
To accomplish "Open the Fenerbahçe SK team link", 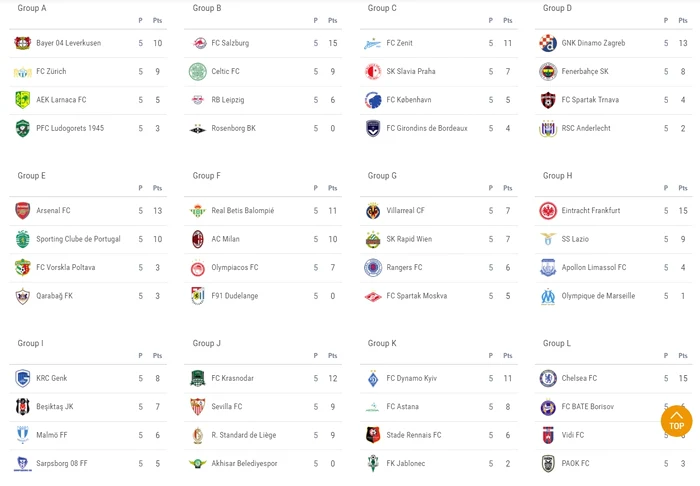I will click(x=585, y=72).
